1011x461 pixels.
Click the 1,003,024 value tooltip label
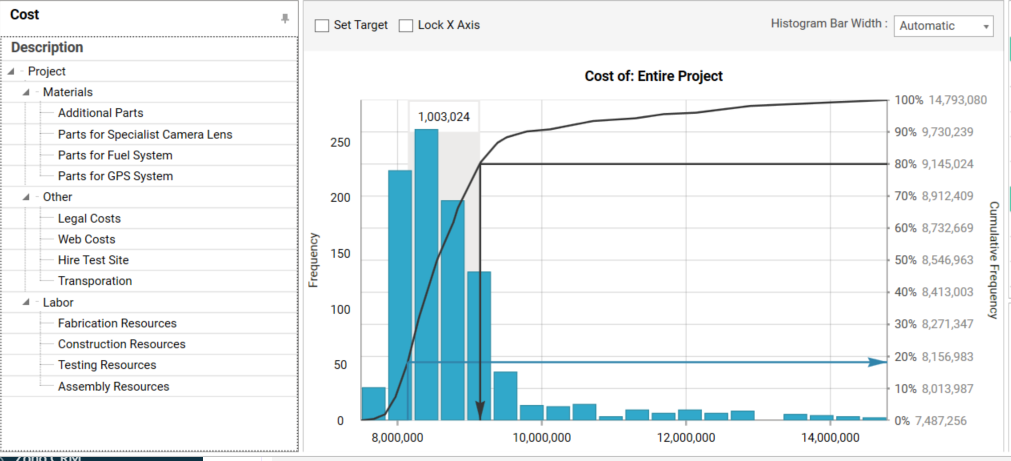(x=444, y=117)
